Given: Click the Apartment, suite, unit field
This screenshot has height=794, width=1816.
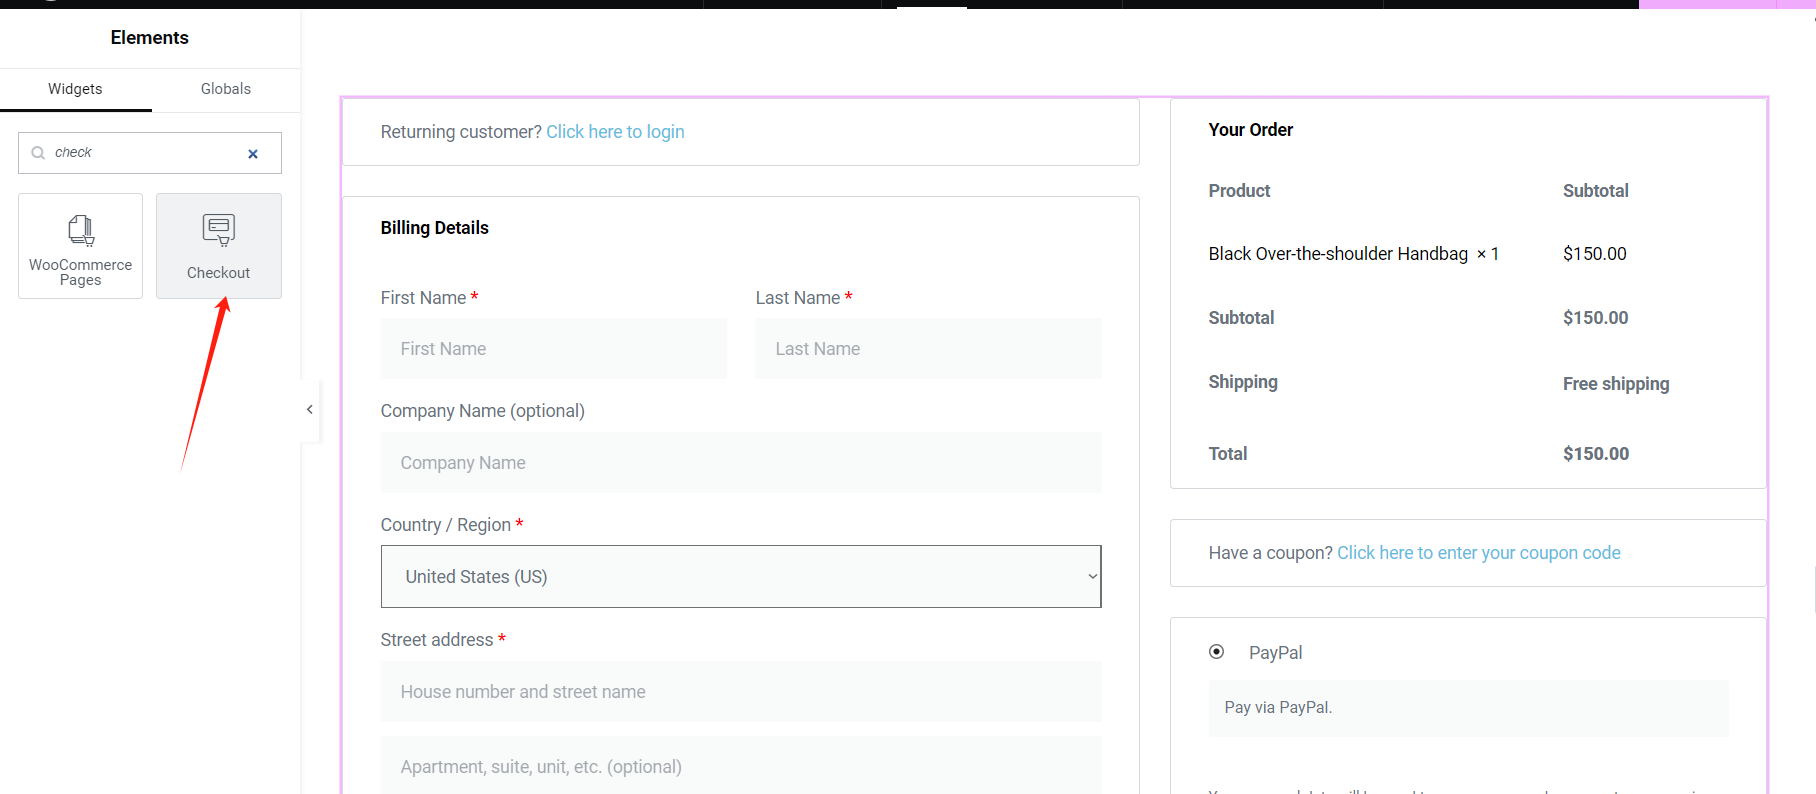Looking at the screenshot, I should [x=740, y=766].
